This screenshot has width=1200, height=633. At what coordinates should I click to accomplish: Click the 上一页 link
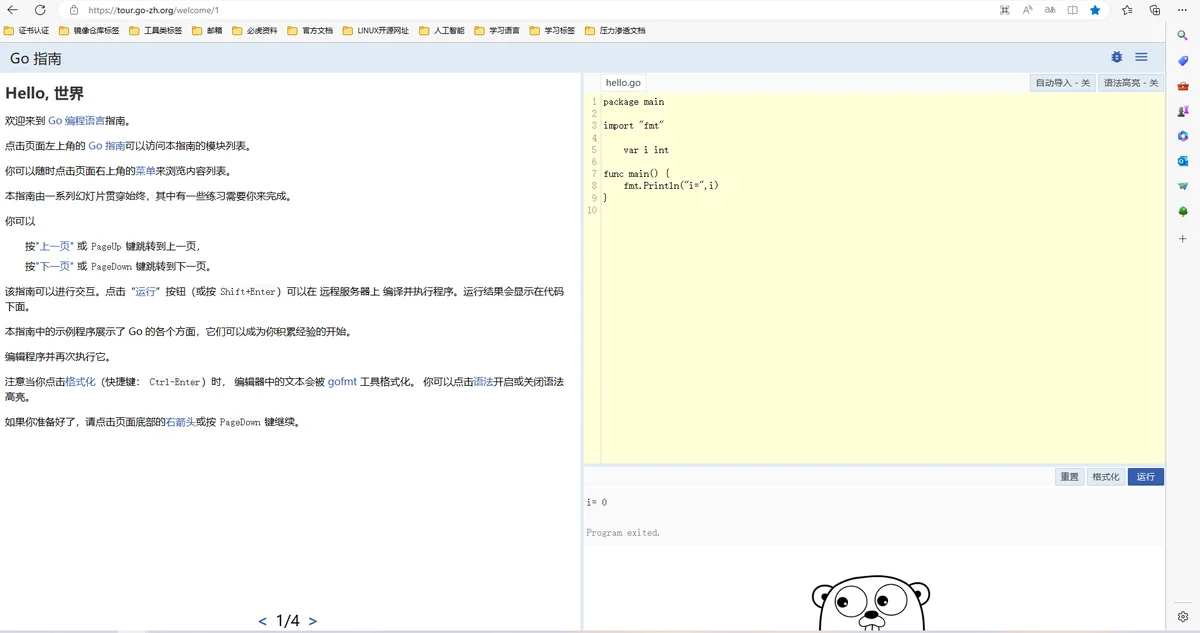54,246
